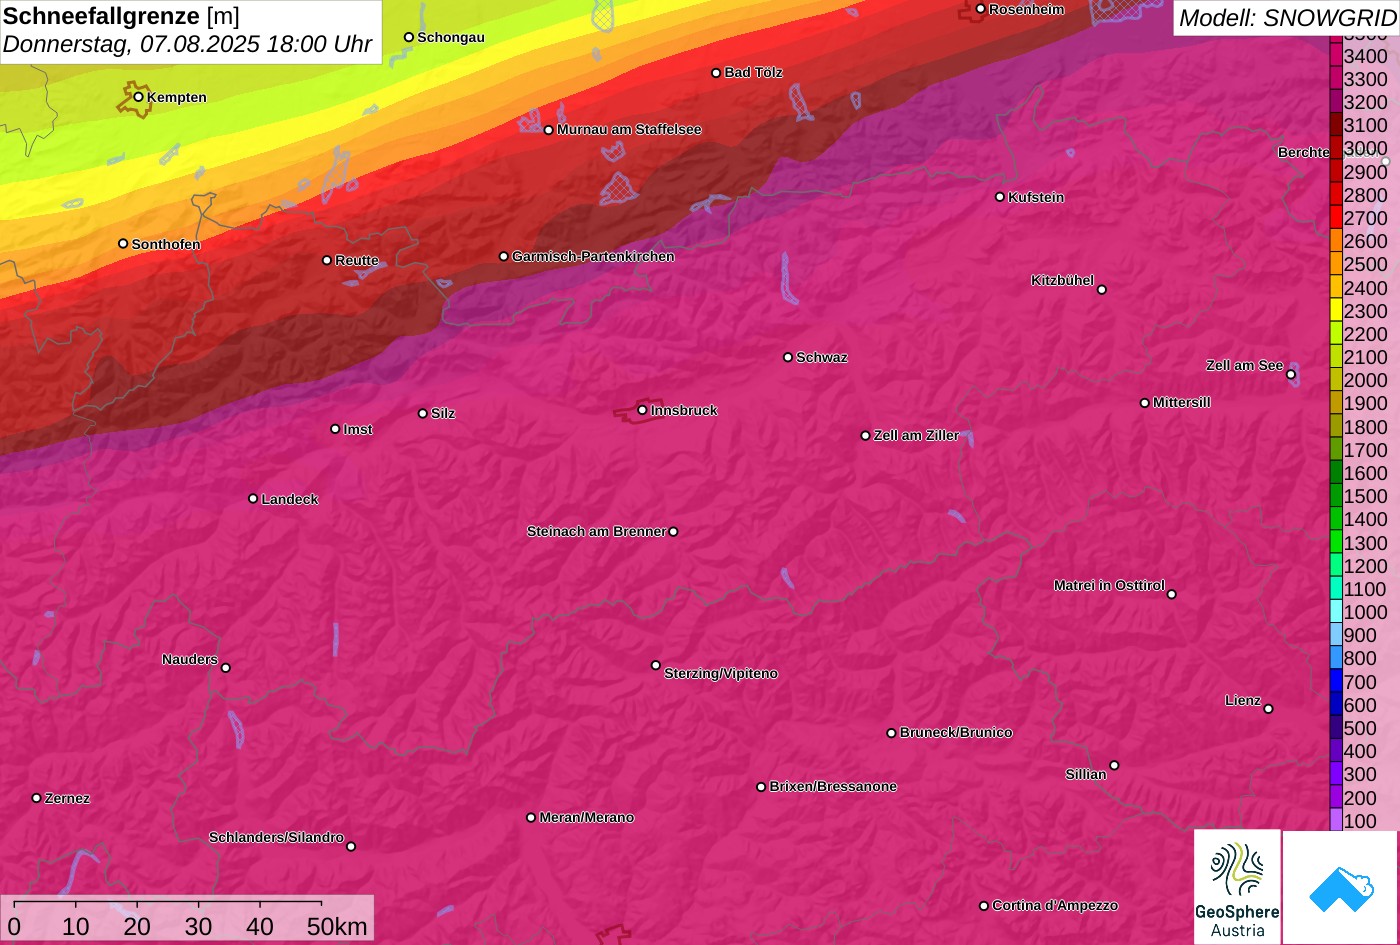
Task: Pick the 2000 legend color swatch
Action: (x=1336, y=380)
